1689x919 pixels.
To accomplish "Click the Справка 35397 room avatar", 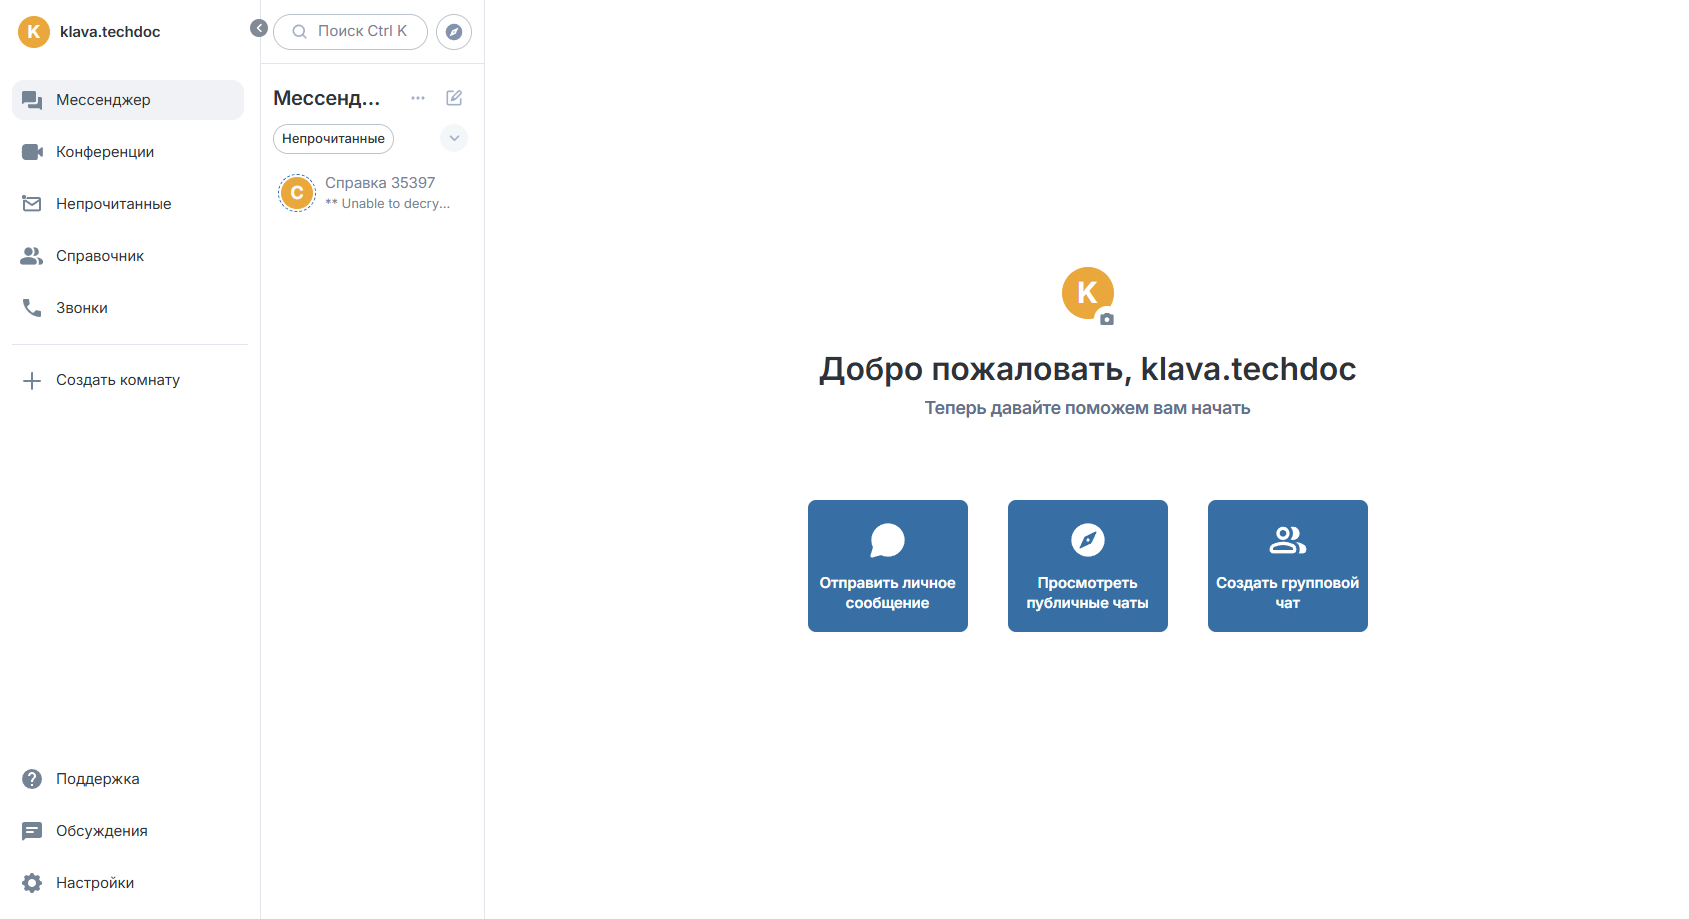I will pyautogui.click(x=297, y=193).
